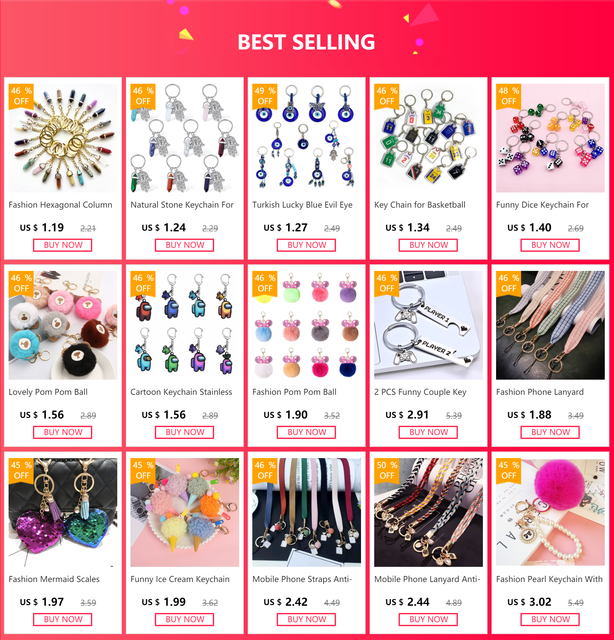The image size is (614, 640).
Task: Click BUY NOW for Natural Stone Keychain
Action: click(x=185, y=245)
